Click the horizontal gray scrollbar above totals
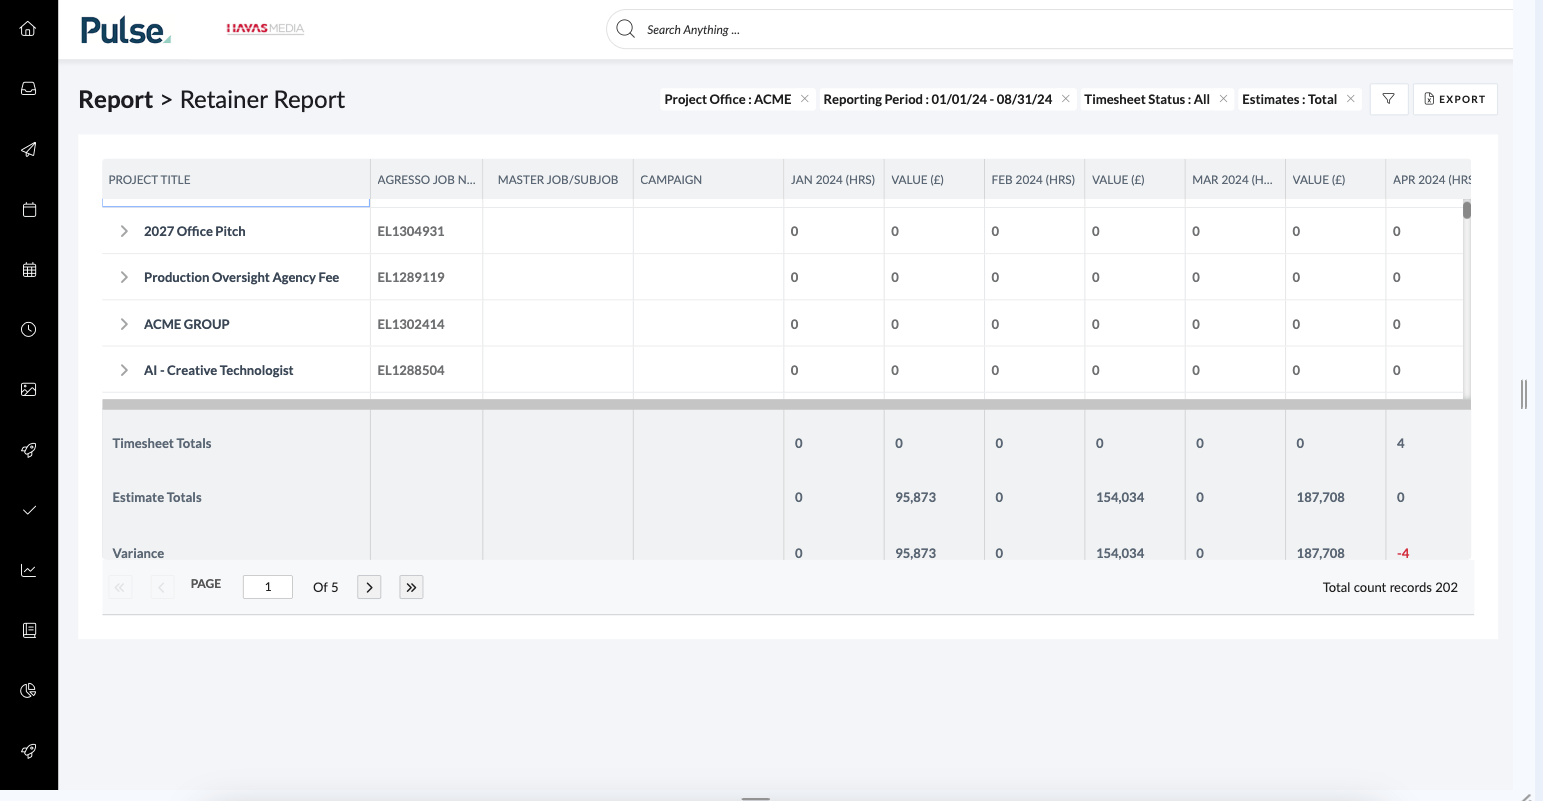 point(786,405)
